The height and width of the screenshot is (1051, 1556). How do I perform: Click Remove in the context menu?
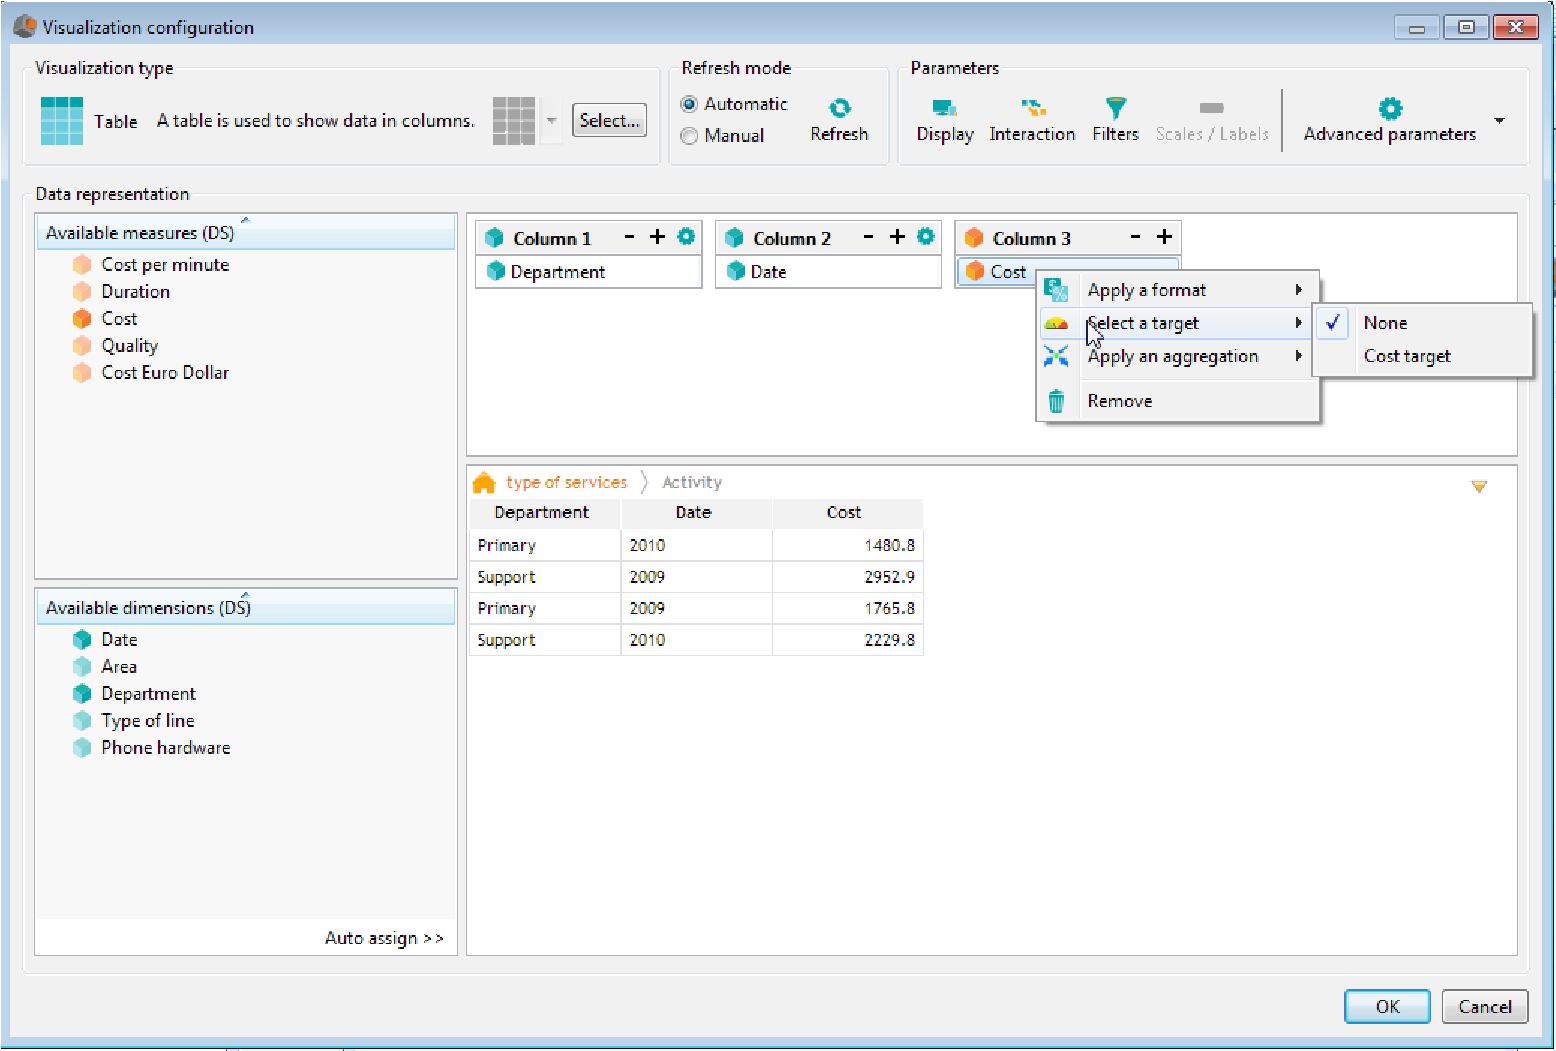(1179, 401)
